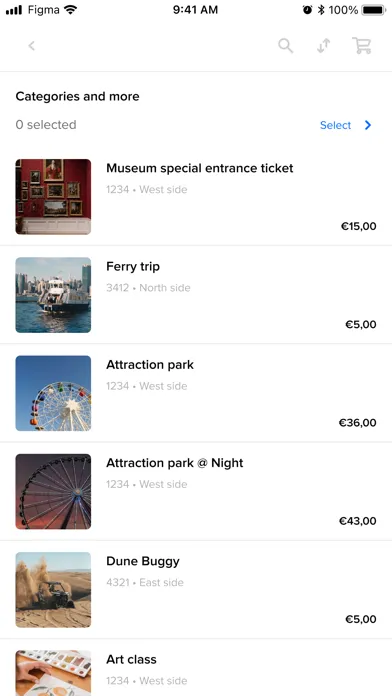The height and width of the screenshot is (696, 392).
Task: Tap the Bluetooth status icon
Action: 321,10
